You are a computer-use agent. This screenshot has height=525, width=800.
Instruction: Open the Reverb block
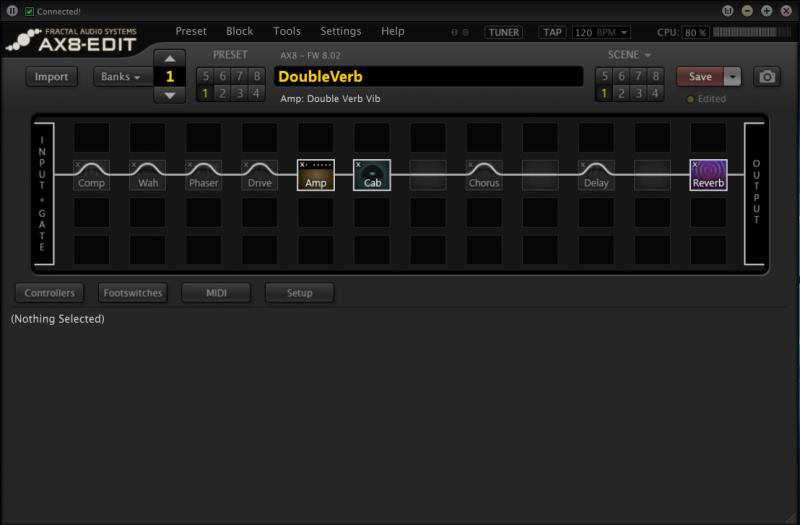(x=708, y=175)
